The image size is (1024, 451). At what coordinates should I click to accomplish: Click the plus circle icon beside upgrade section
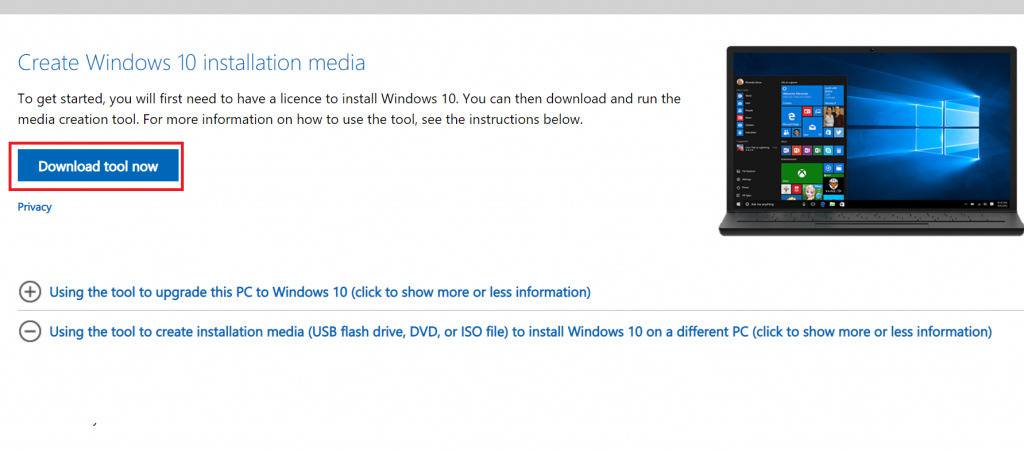(x=31, y=292)
